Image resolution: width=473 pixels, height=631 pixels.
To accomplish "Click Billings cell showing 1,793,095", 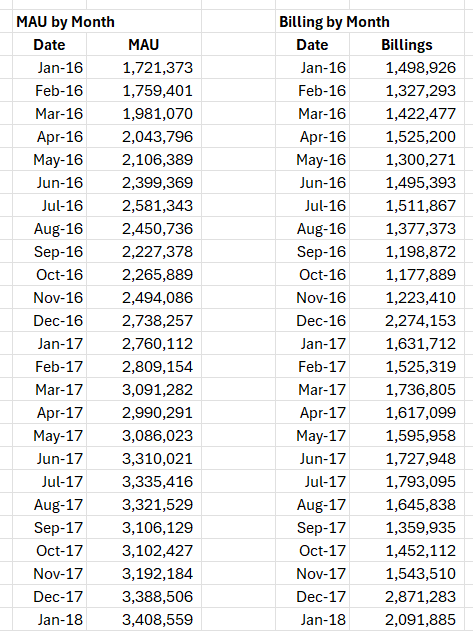I will pyautogui.click(x=407, y=481).
